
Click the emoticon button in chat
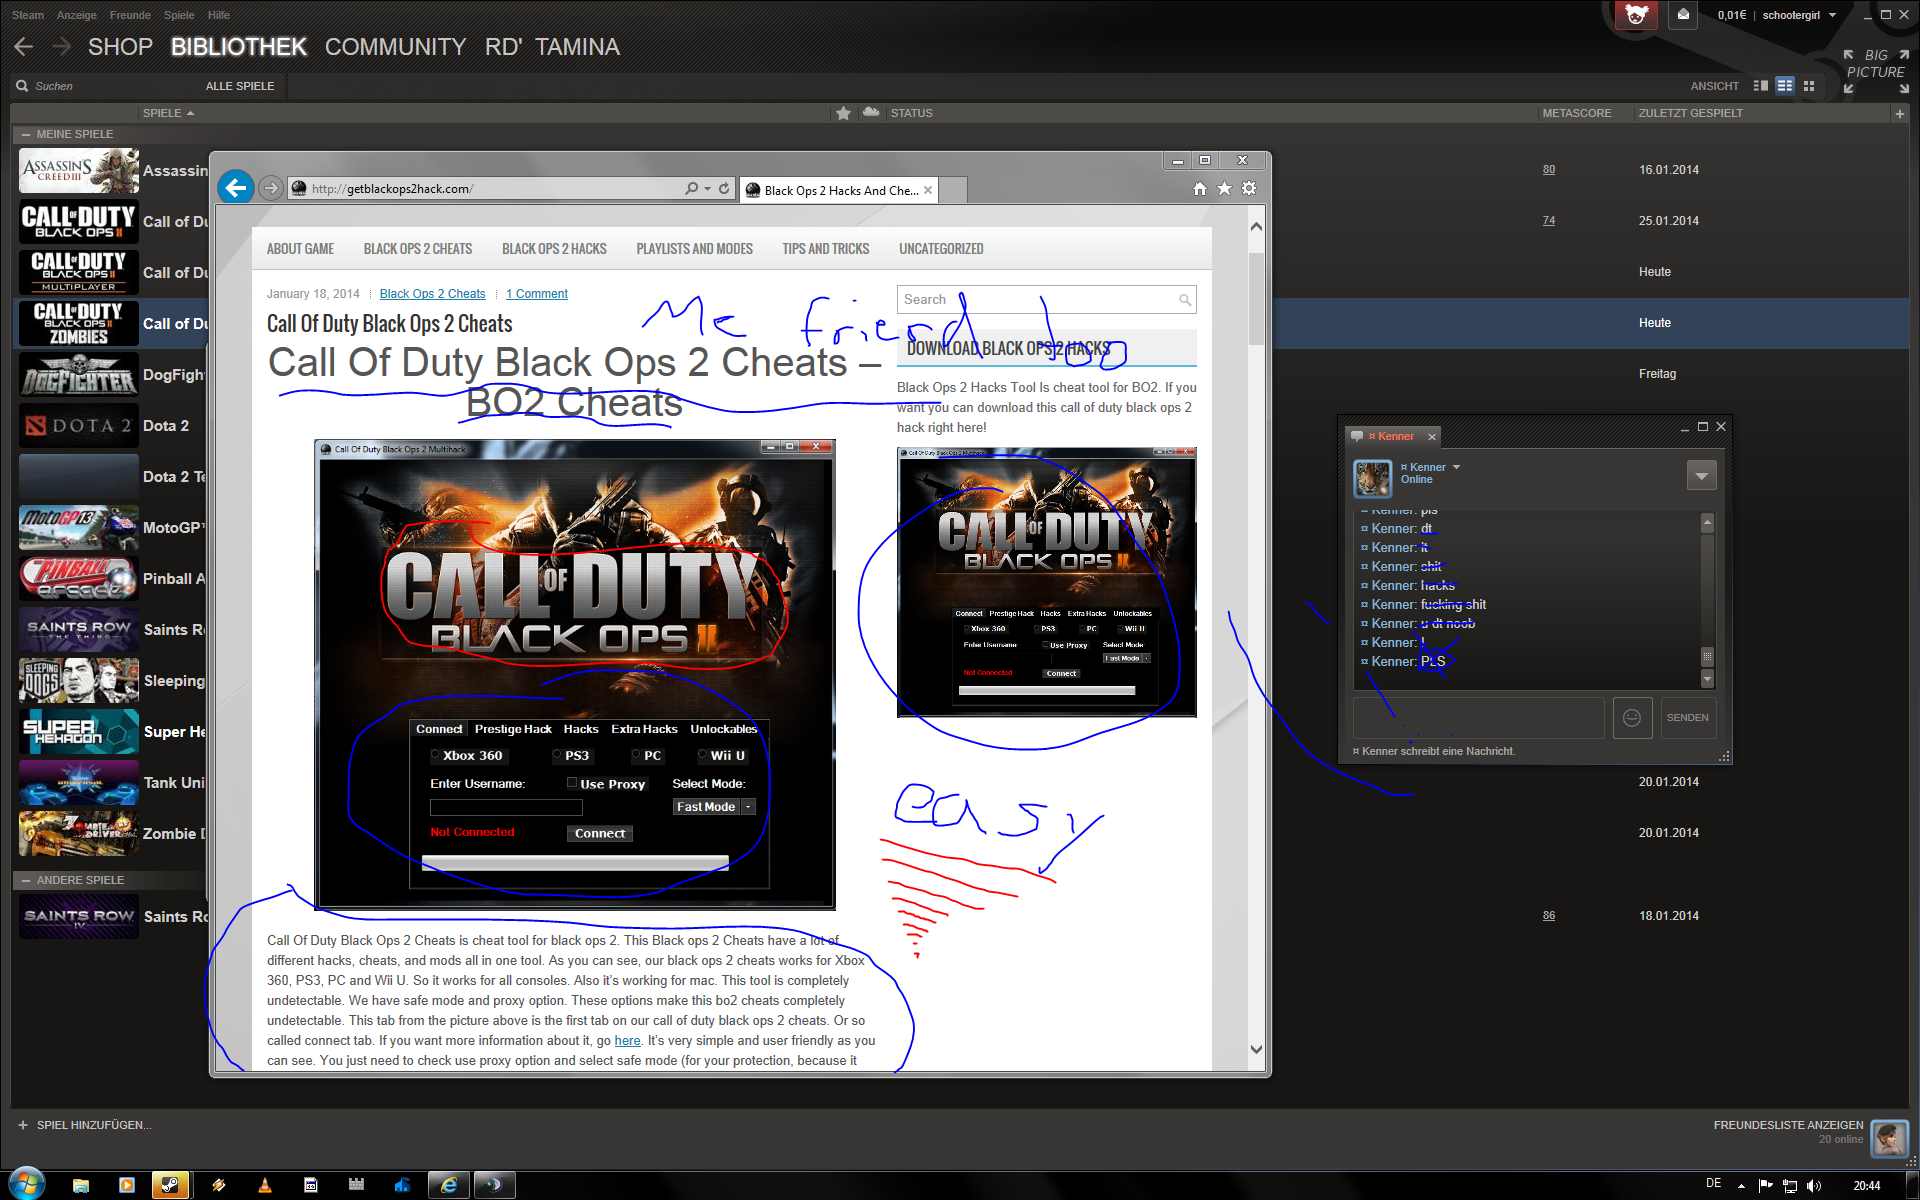coord(1631,718)
